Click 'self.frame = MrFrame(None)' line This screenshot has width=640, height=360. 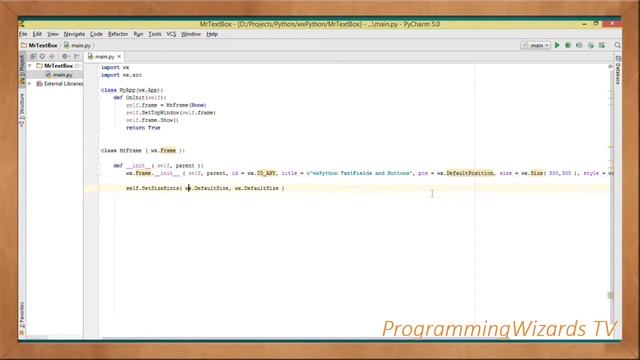(166, 105)
